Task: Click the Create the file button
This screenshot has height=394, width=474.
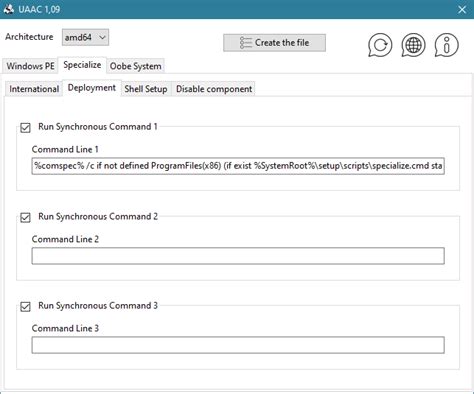Action: [274, 43]
